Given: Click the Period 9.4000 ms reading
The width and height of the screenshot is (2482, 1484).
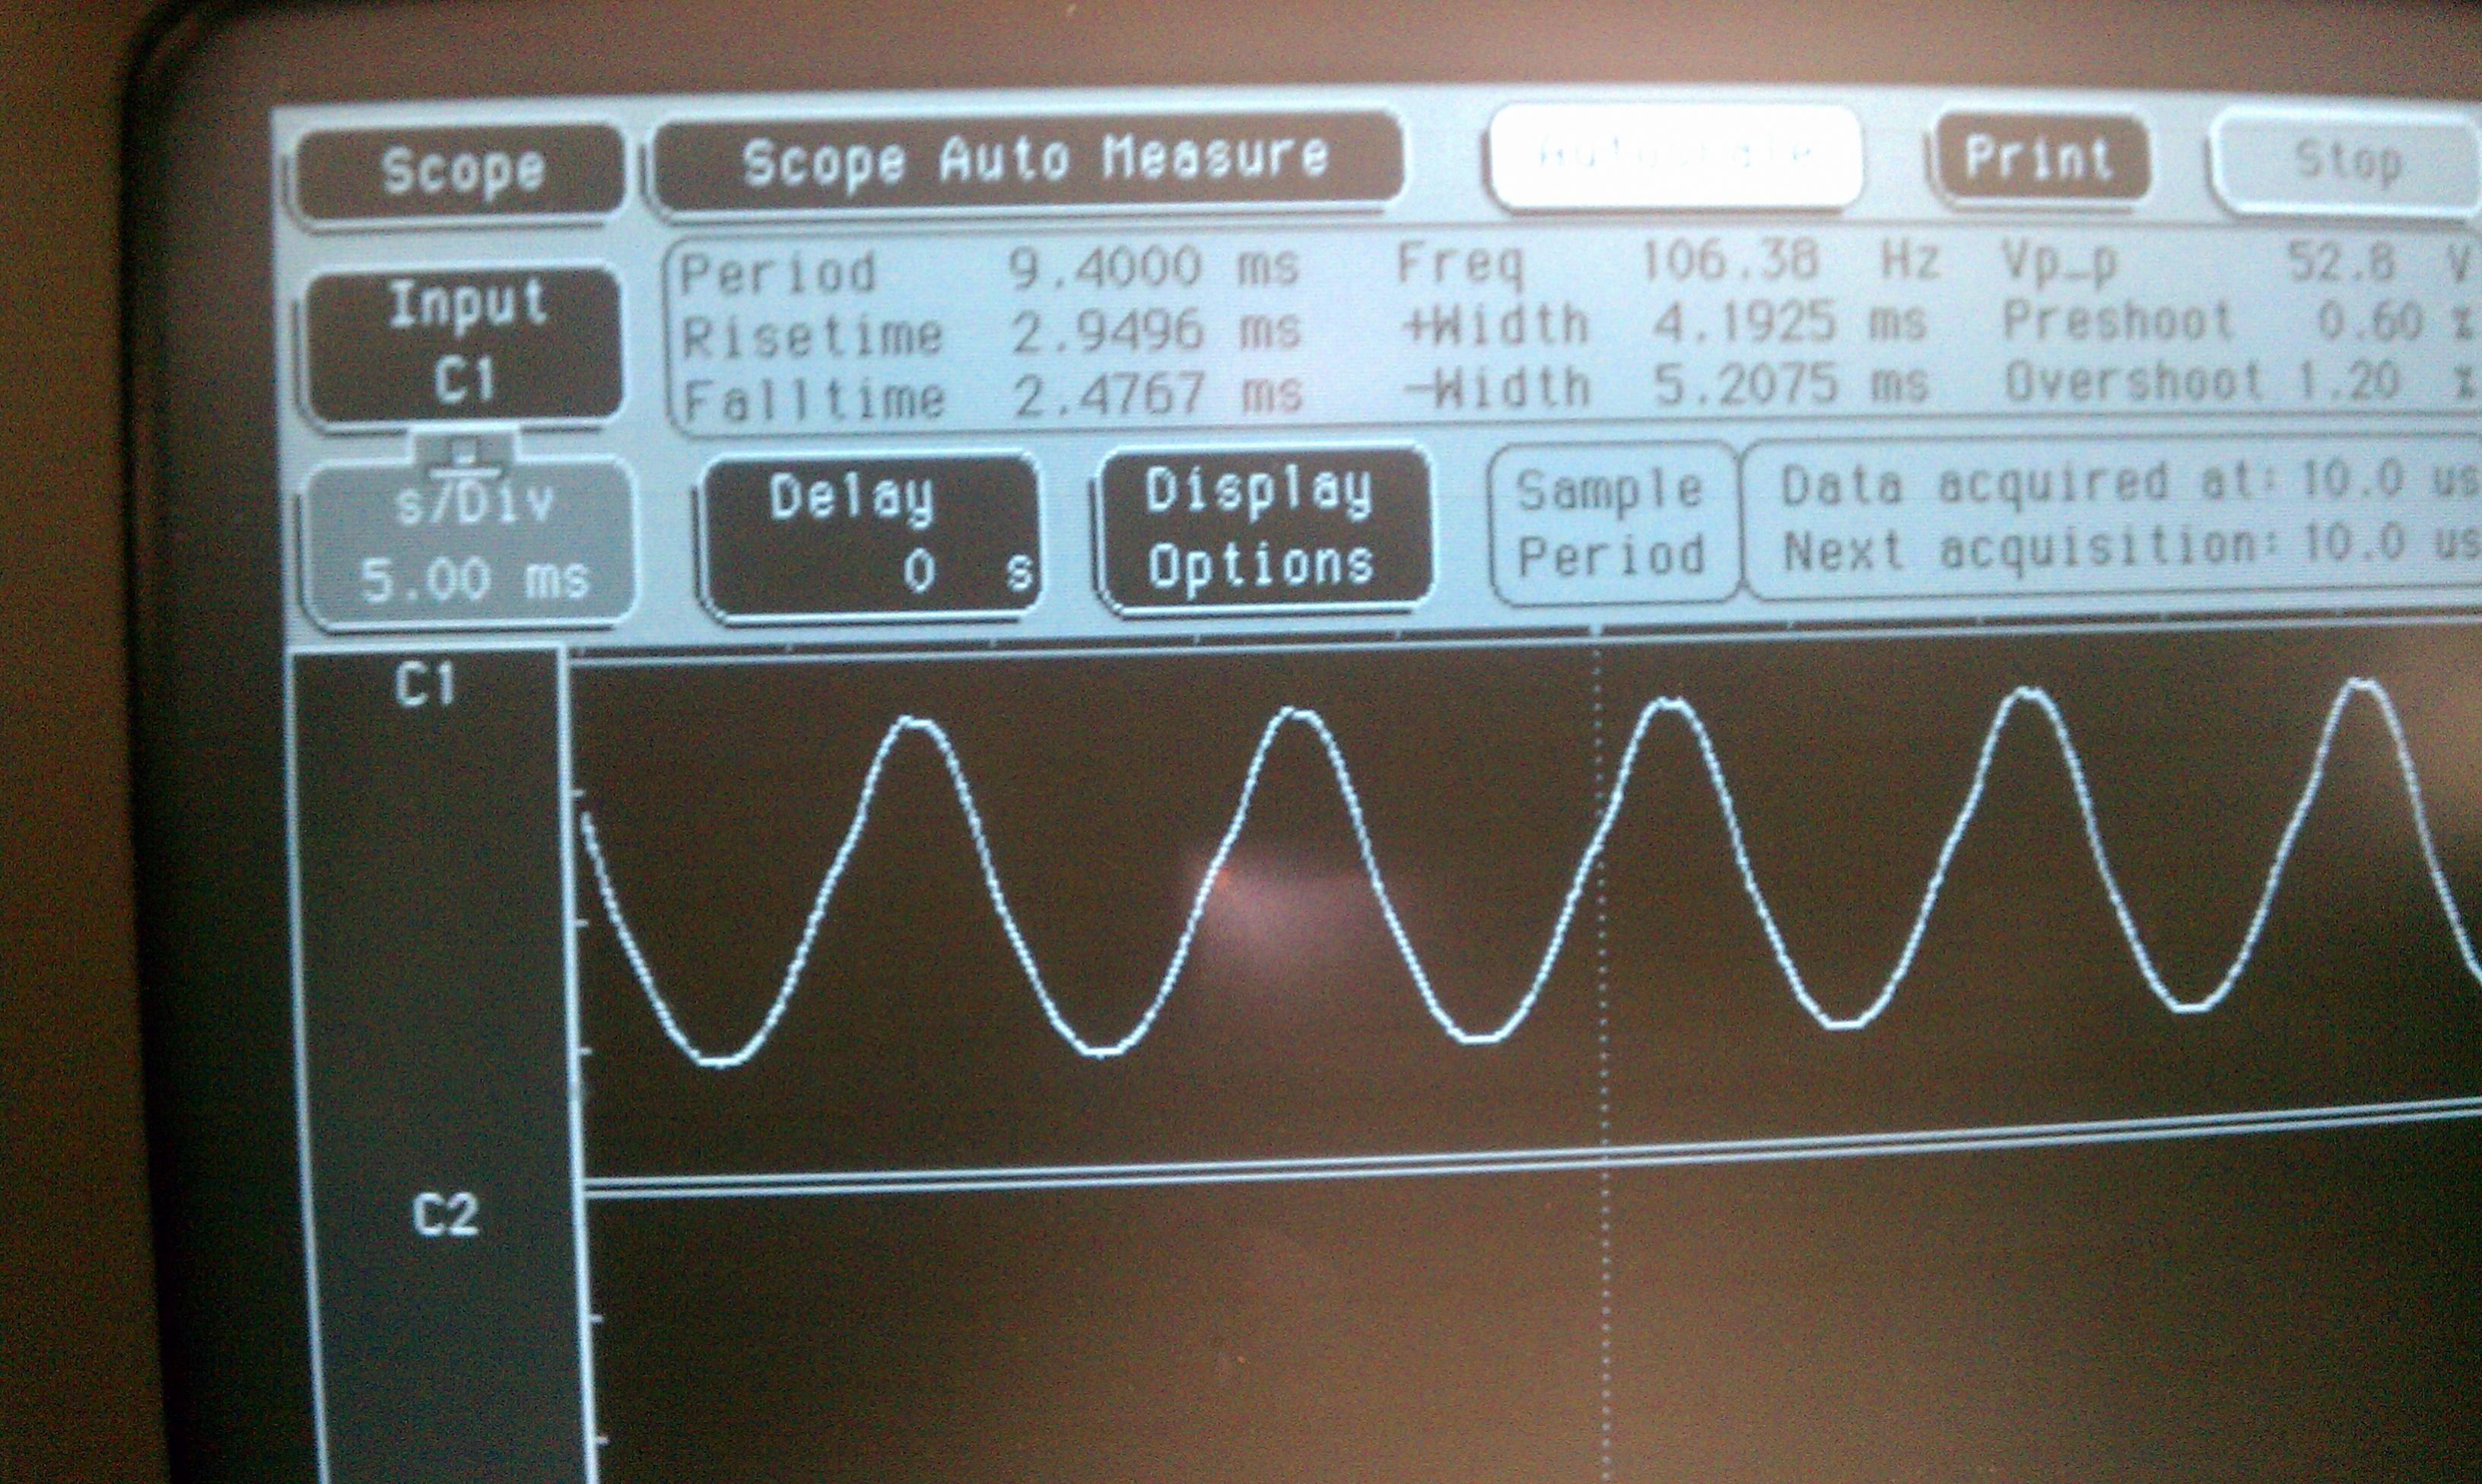Looking at the screenshot, I should click(x=988, y=270).
